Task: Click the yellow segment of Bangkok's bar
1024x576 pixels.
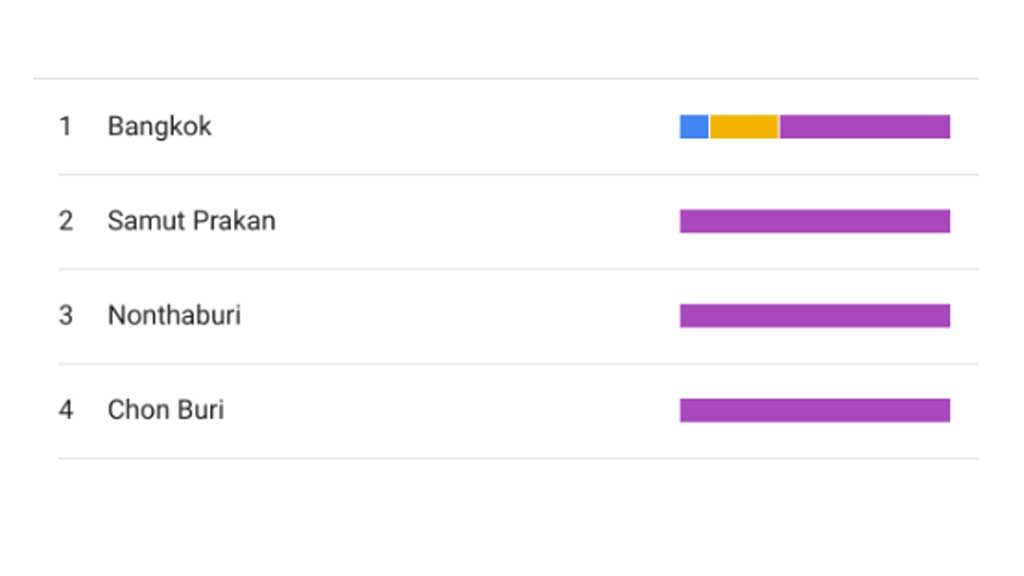Action: point(744,127)
